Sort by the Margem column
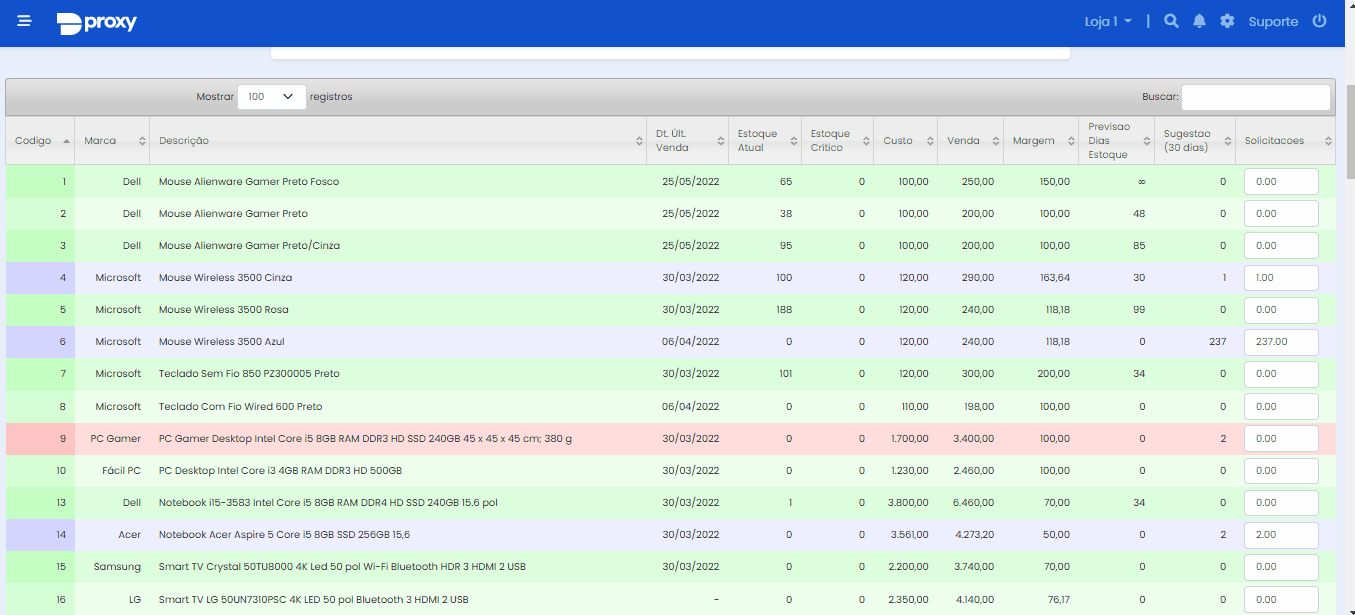1355x615 pixels. tap(1041, 141)
